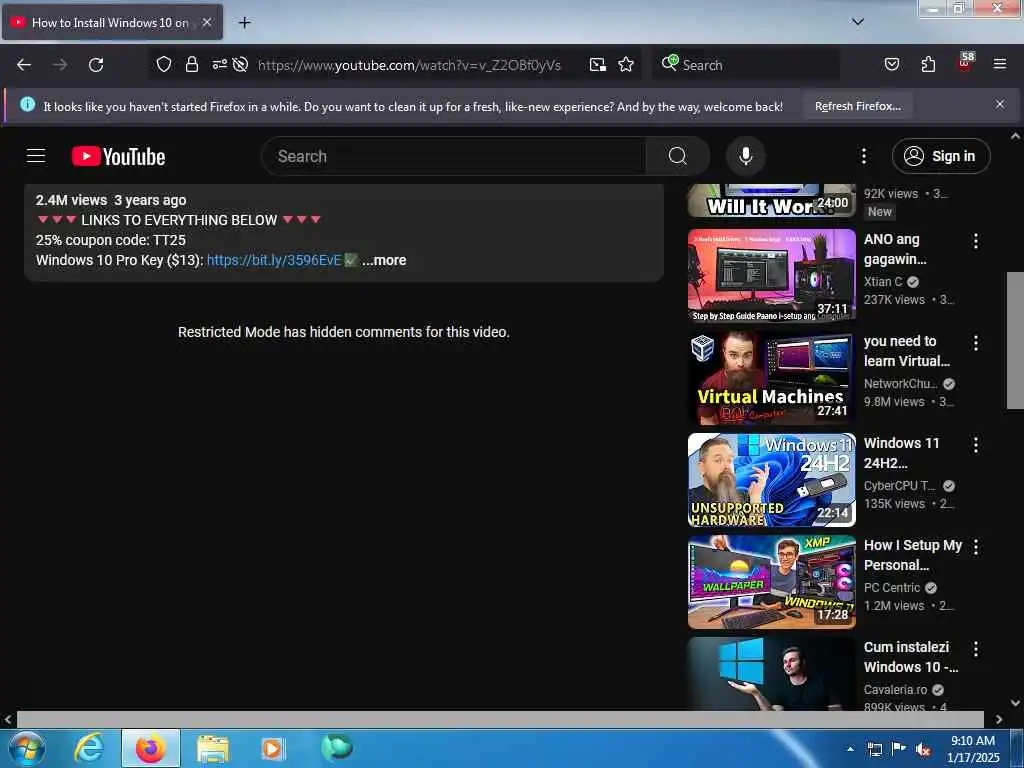This screenshot has height=768, width=1024.
Task: Click the vertical page scrollbar thumb
Action: 1015,340
